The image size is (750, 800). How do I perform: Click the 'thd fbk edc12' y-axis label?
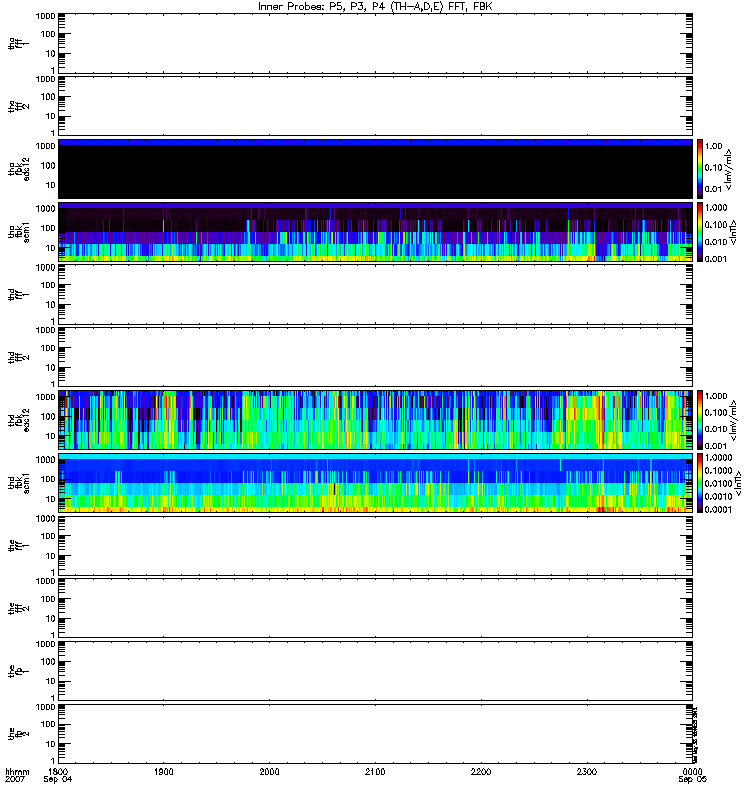tap(19, 420)
